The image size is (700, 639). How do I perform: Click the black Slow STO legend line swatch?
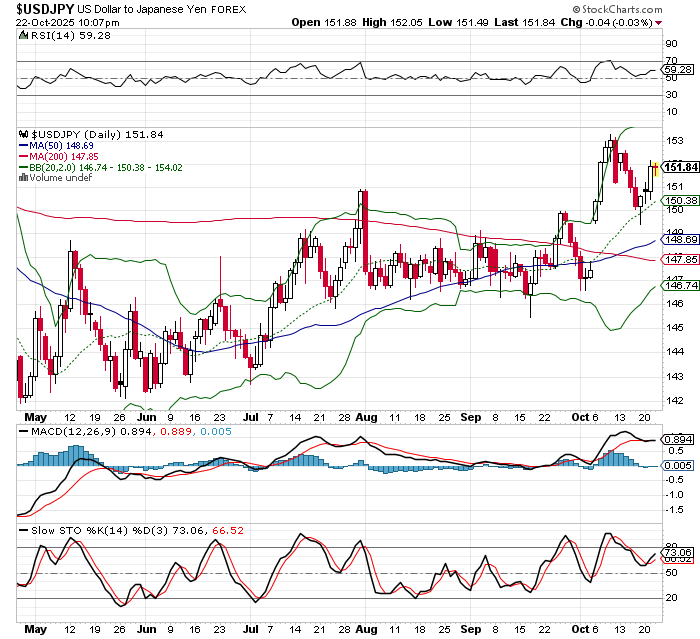(24, 530)
